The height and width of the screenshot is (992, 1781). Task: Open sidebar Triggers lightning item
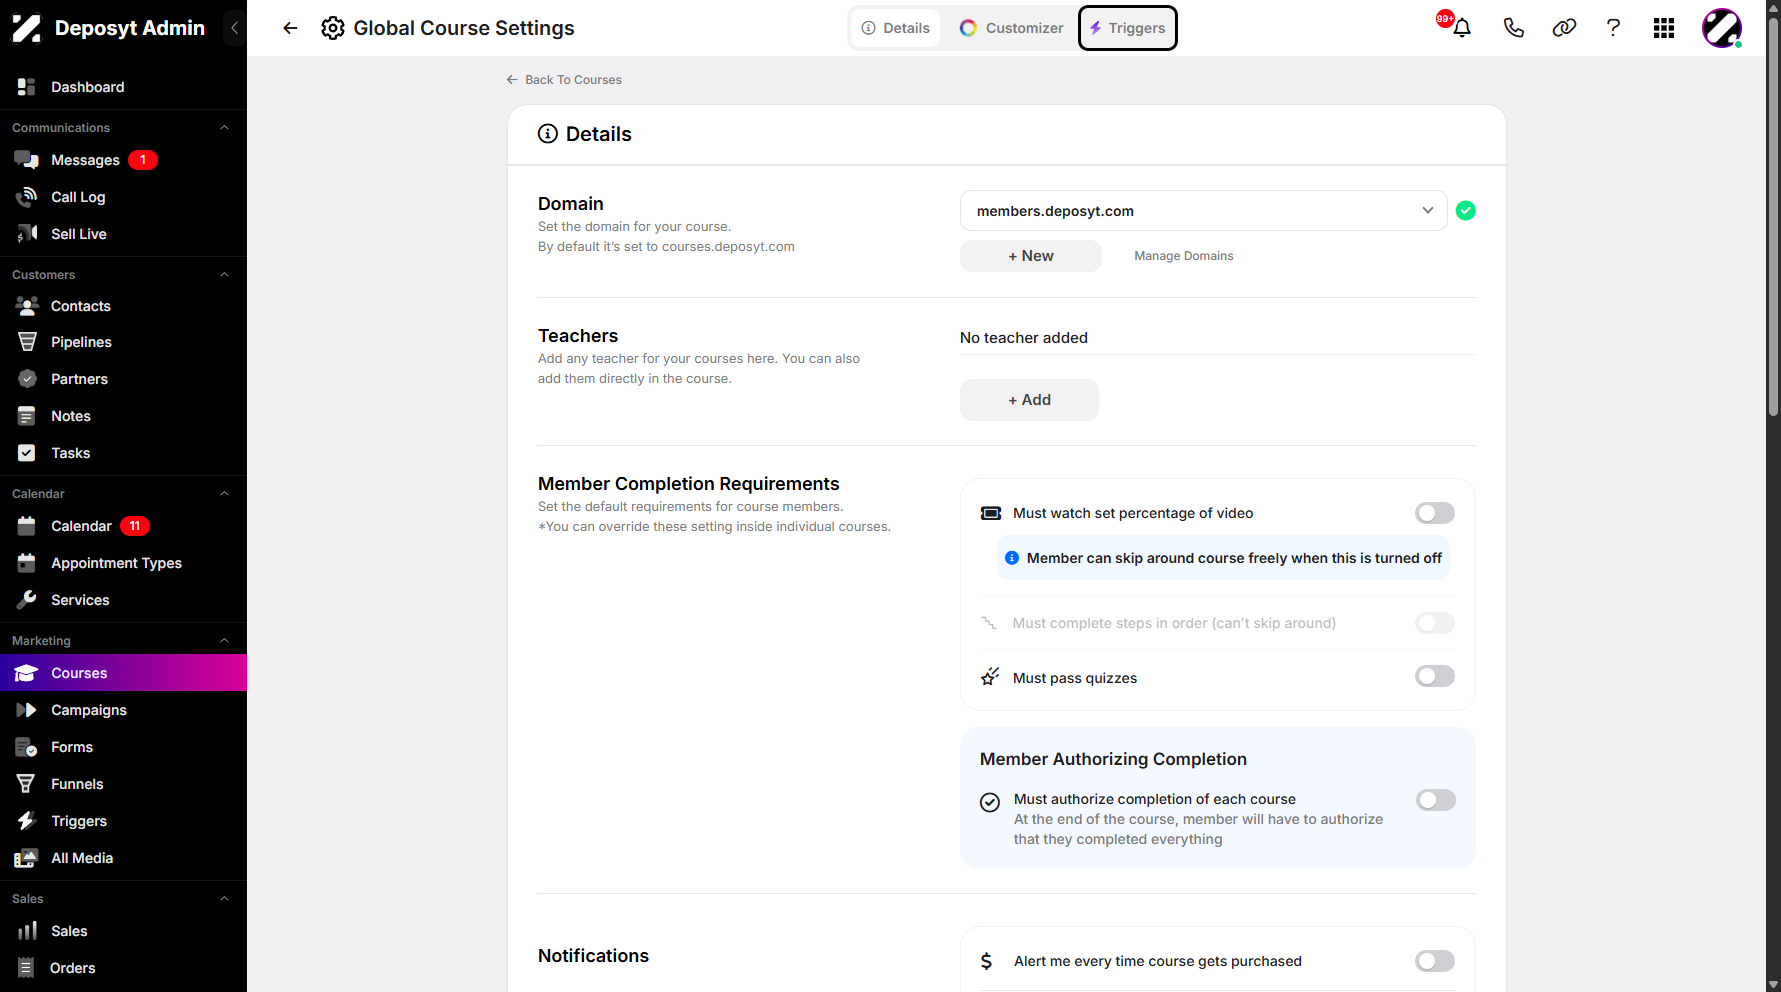(x=123, y=821)
